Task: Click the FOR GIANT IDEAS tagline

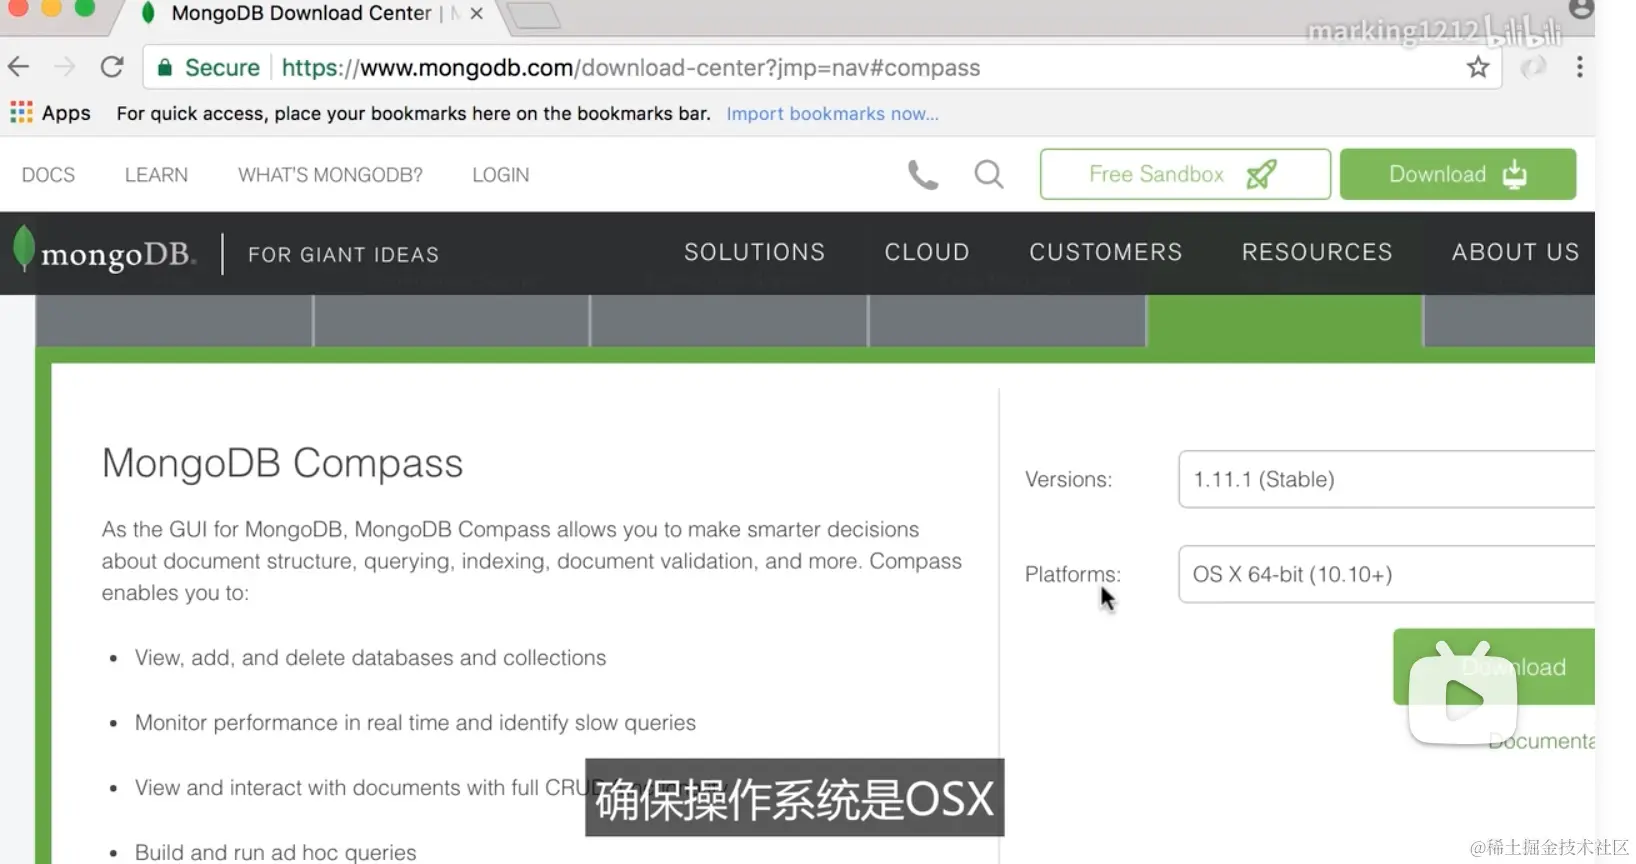Action: tap(344, 255)
